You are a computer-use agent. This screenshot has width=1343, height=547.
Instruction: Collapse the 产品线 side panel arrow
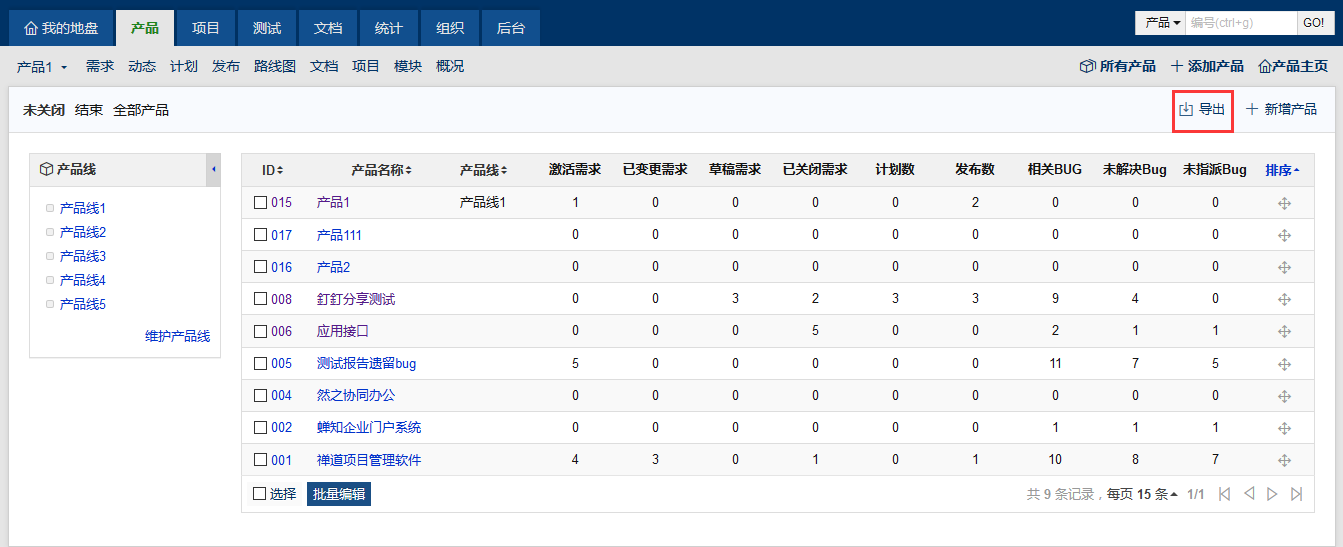[213, 170]
